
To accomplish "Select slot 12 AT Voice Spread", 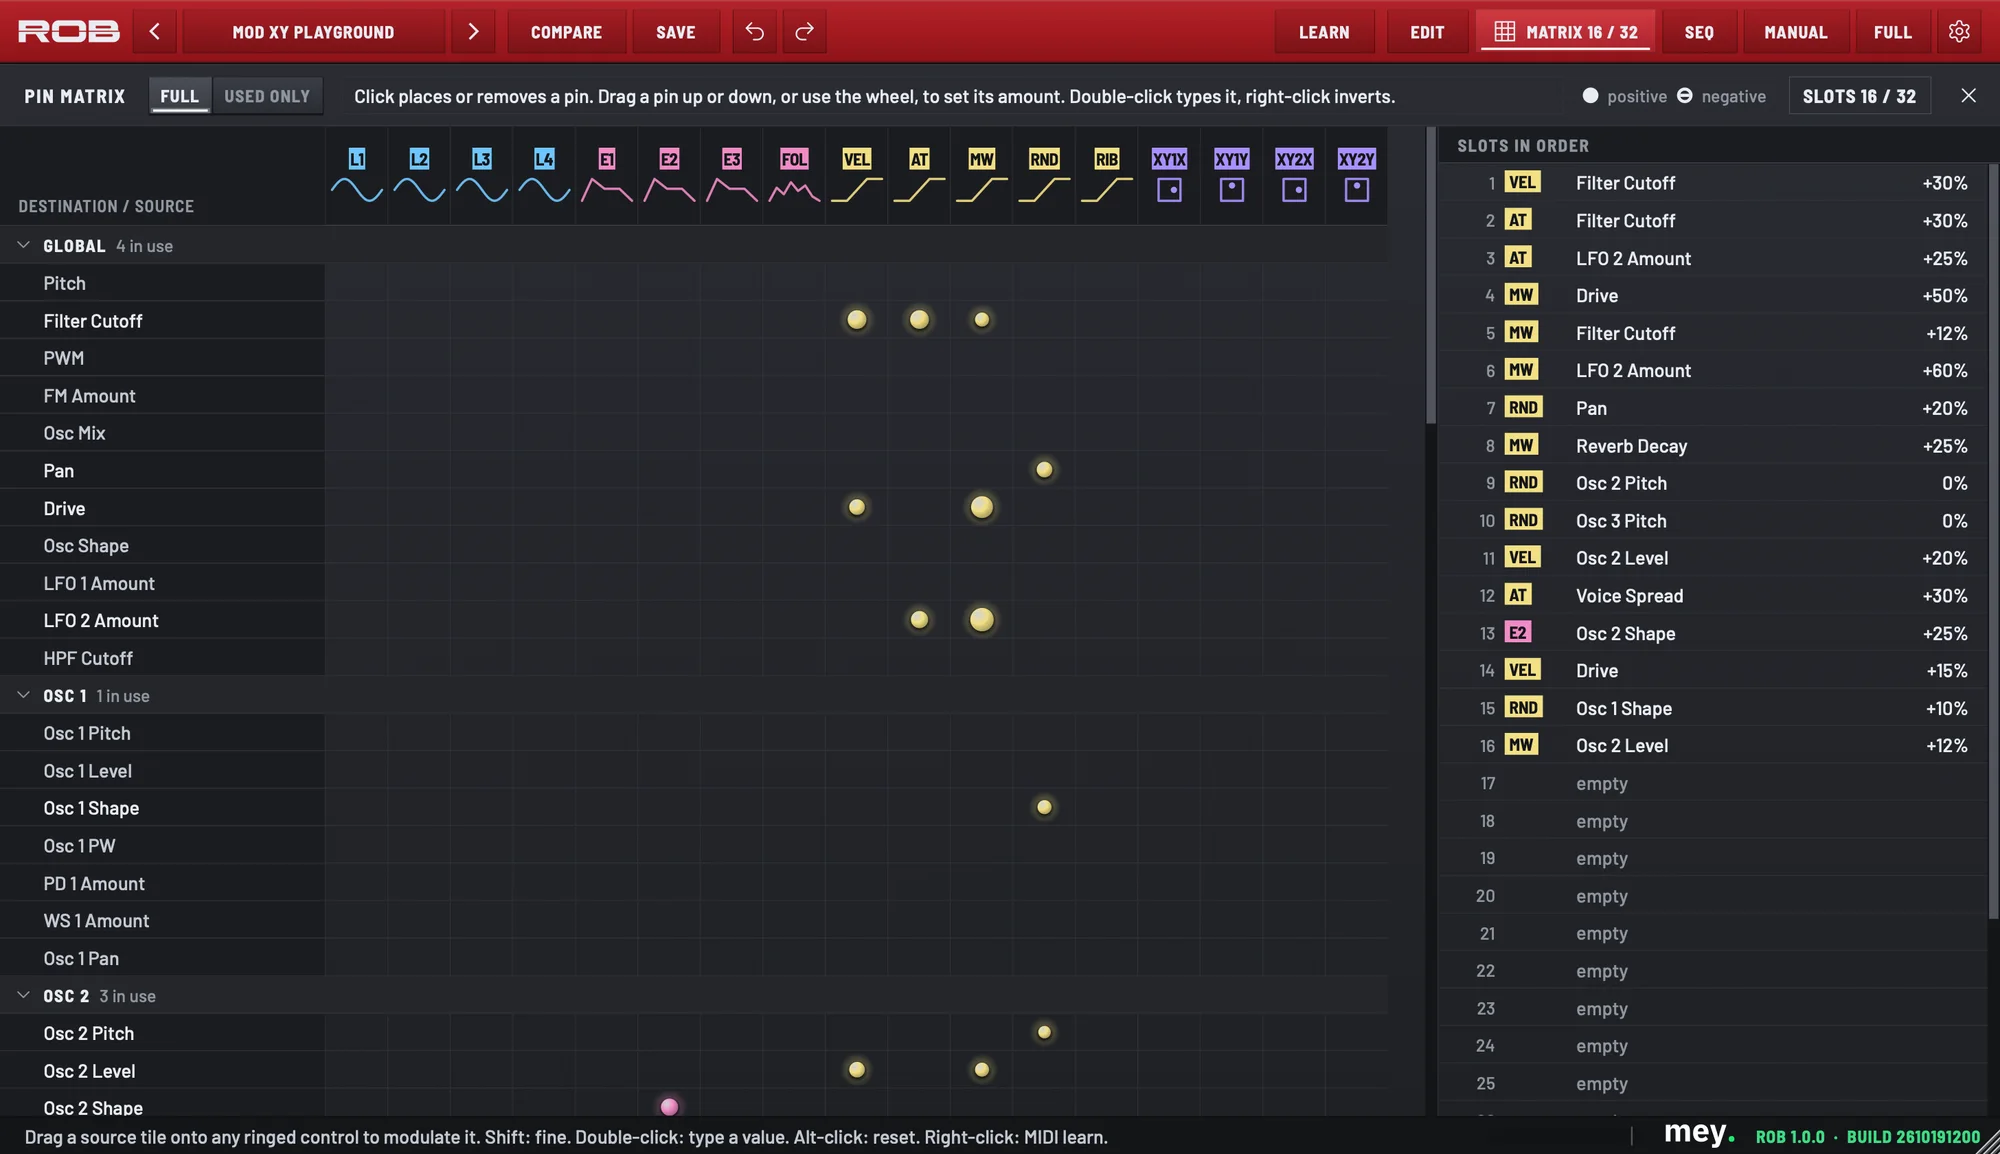I will (1713, 596).
